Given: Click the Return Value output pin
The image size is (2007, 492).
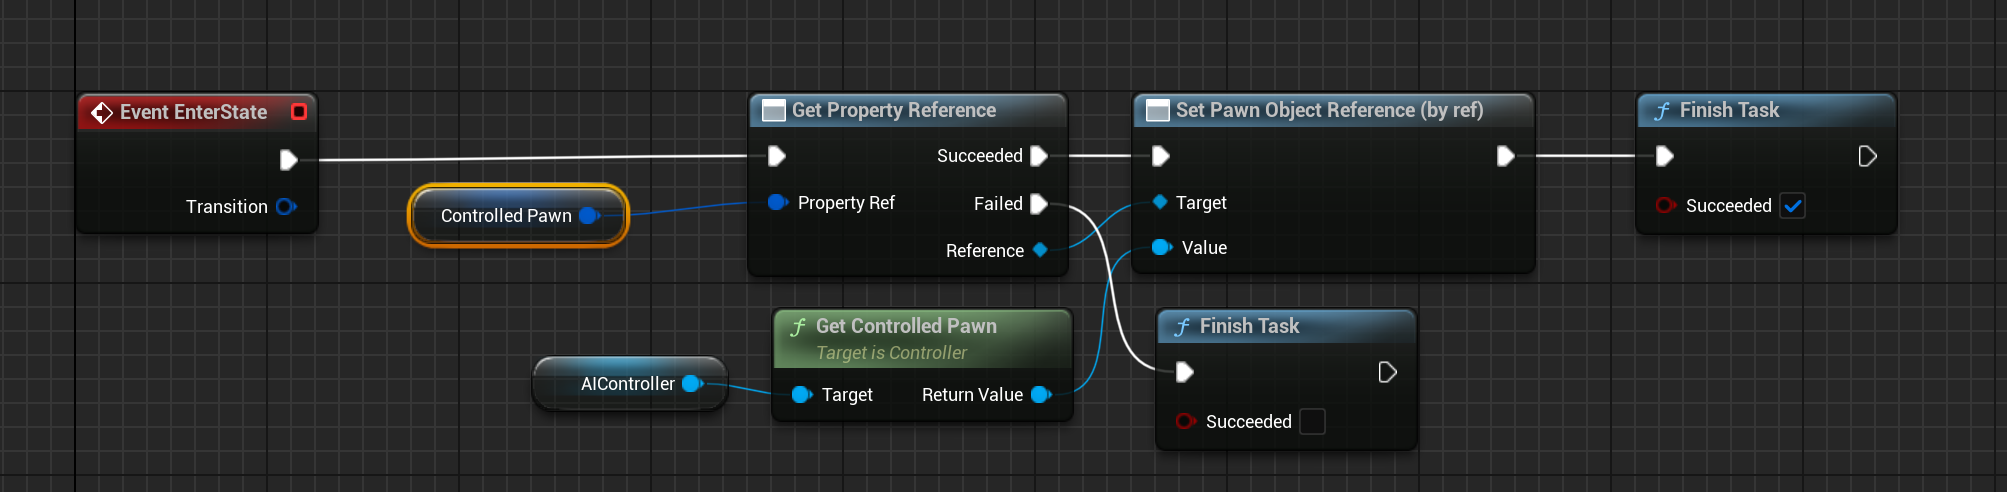Looking at the screenshot, I should (x=1040, y=395).
